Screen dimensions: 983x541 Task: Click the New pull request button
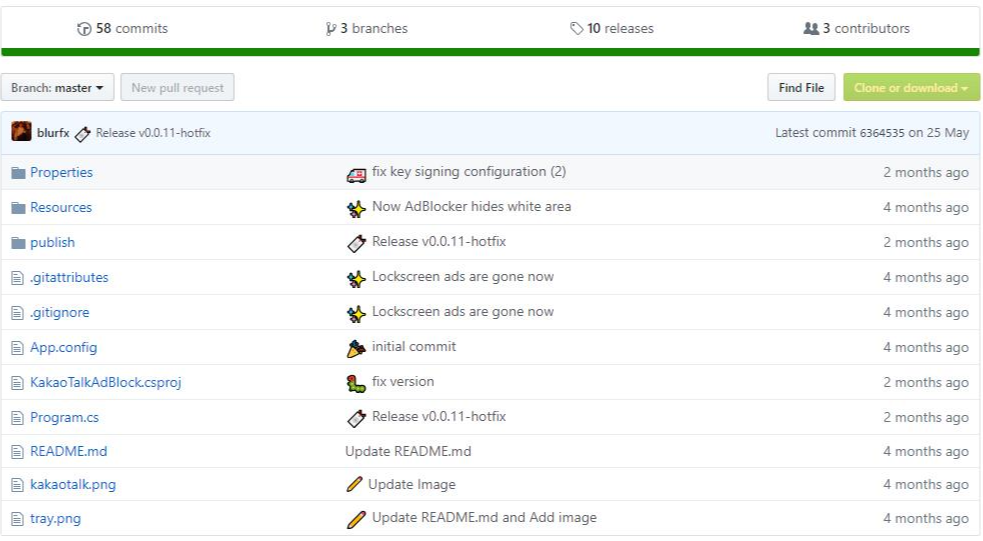tap(177, 87)
